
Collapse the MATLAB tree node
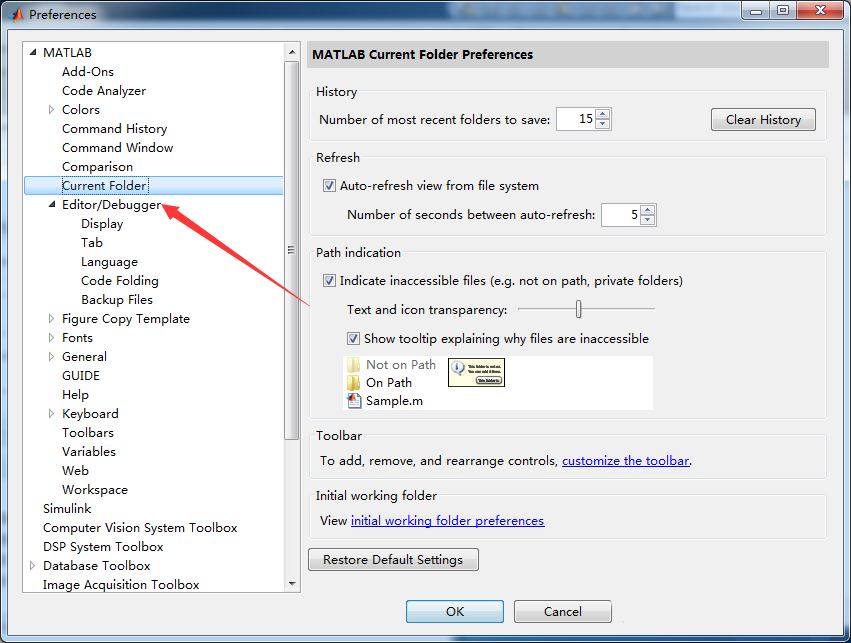point(33,53)
